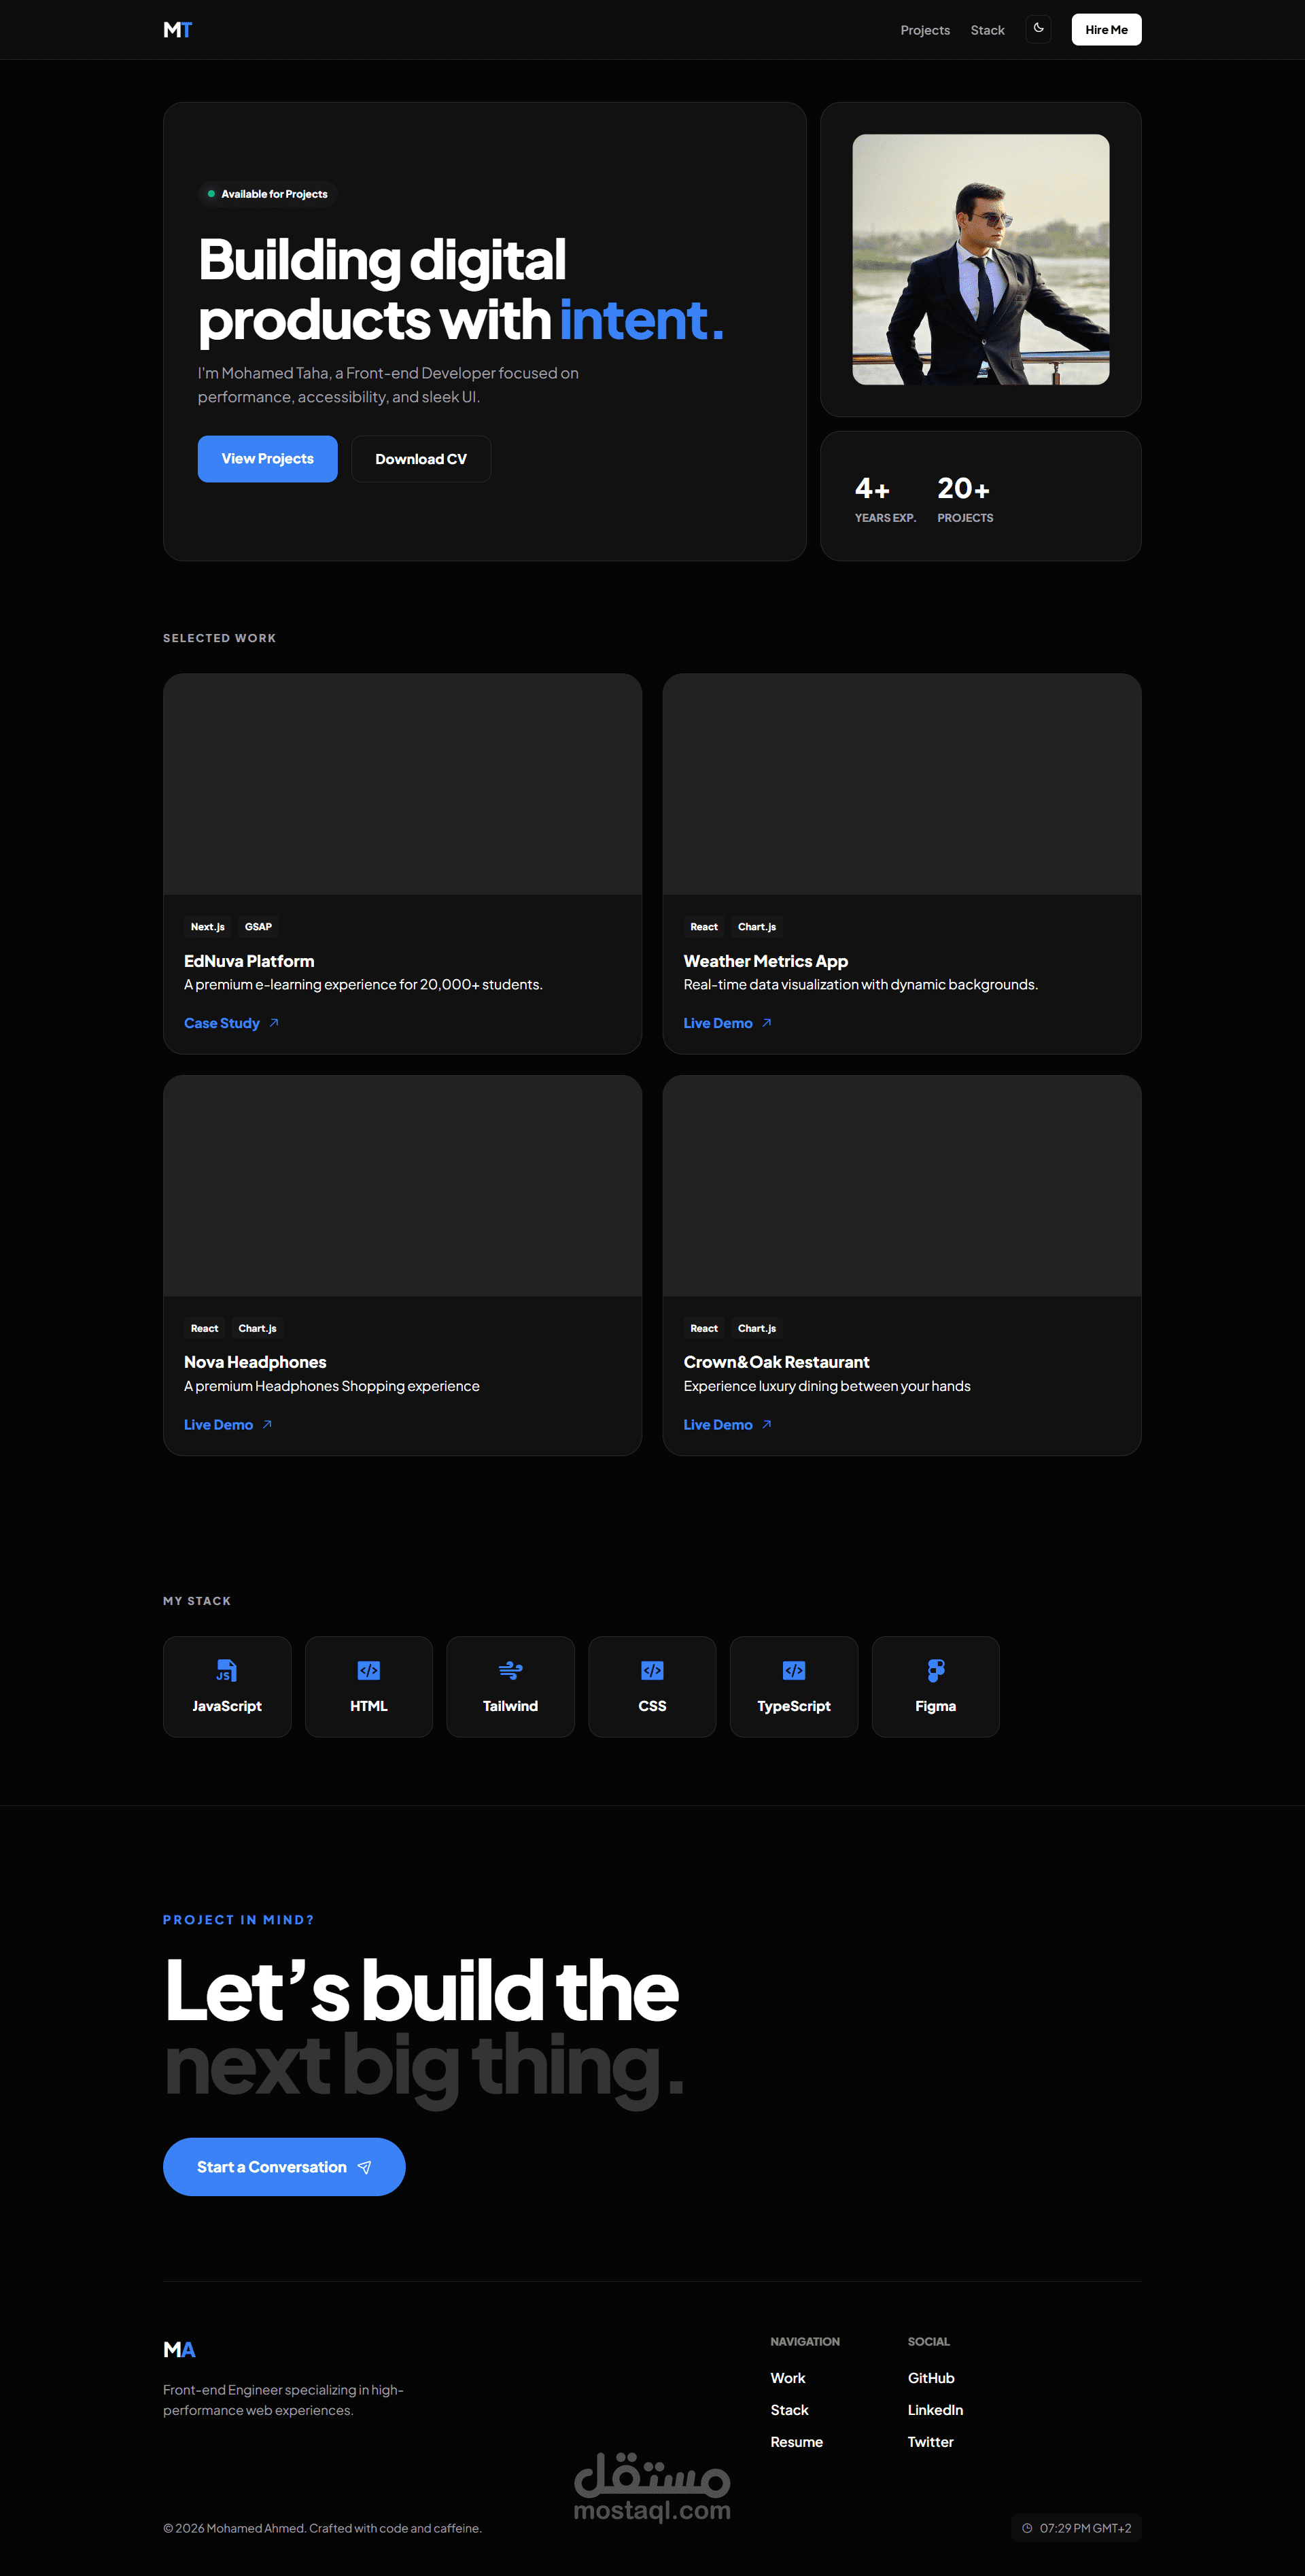Click the Start a Conversation button
Image resolution: width=1305 pixels, height=2576 pixels.
284,2167
